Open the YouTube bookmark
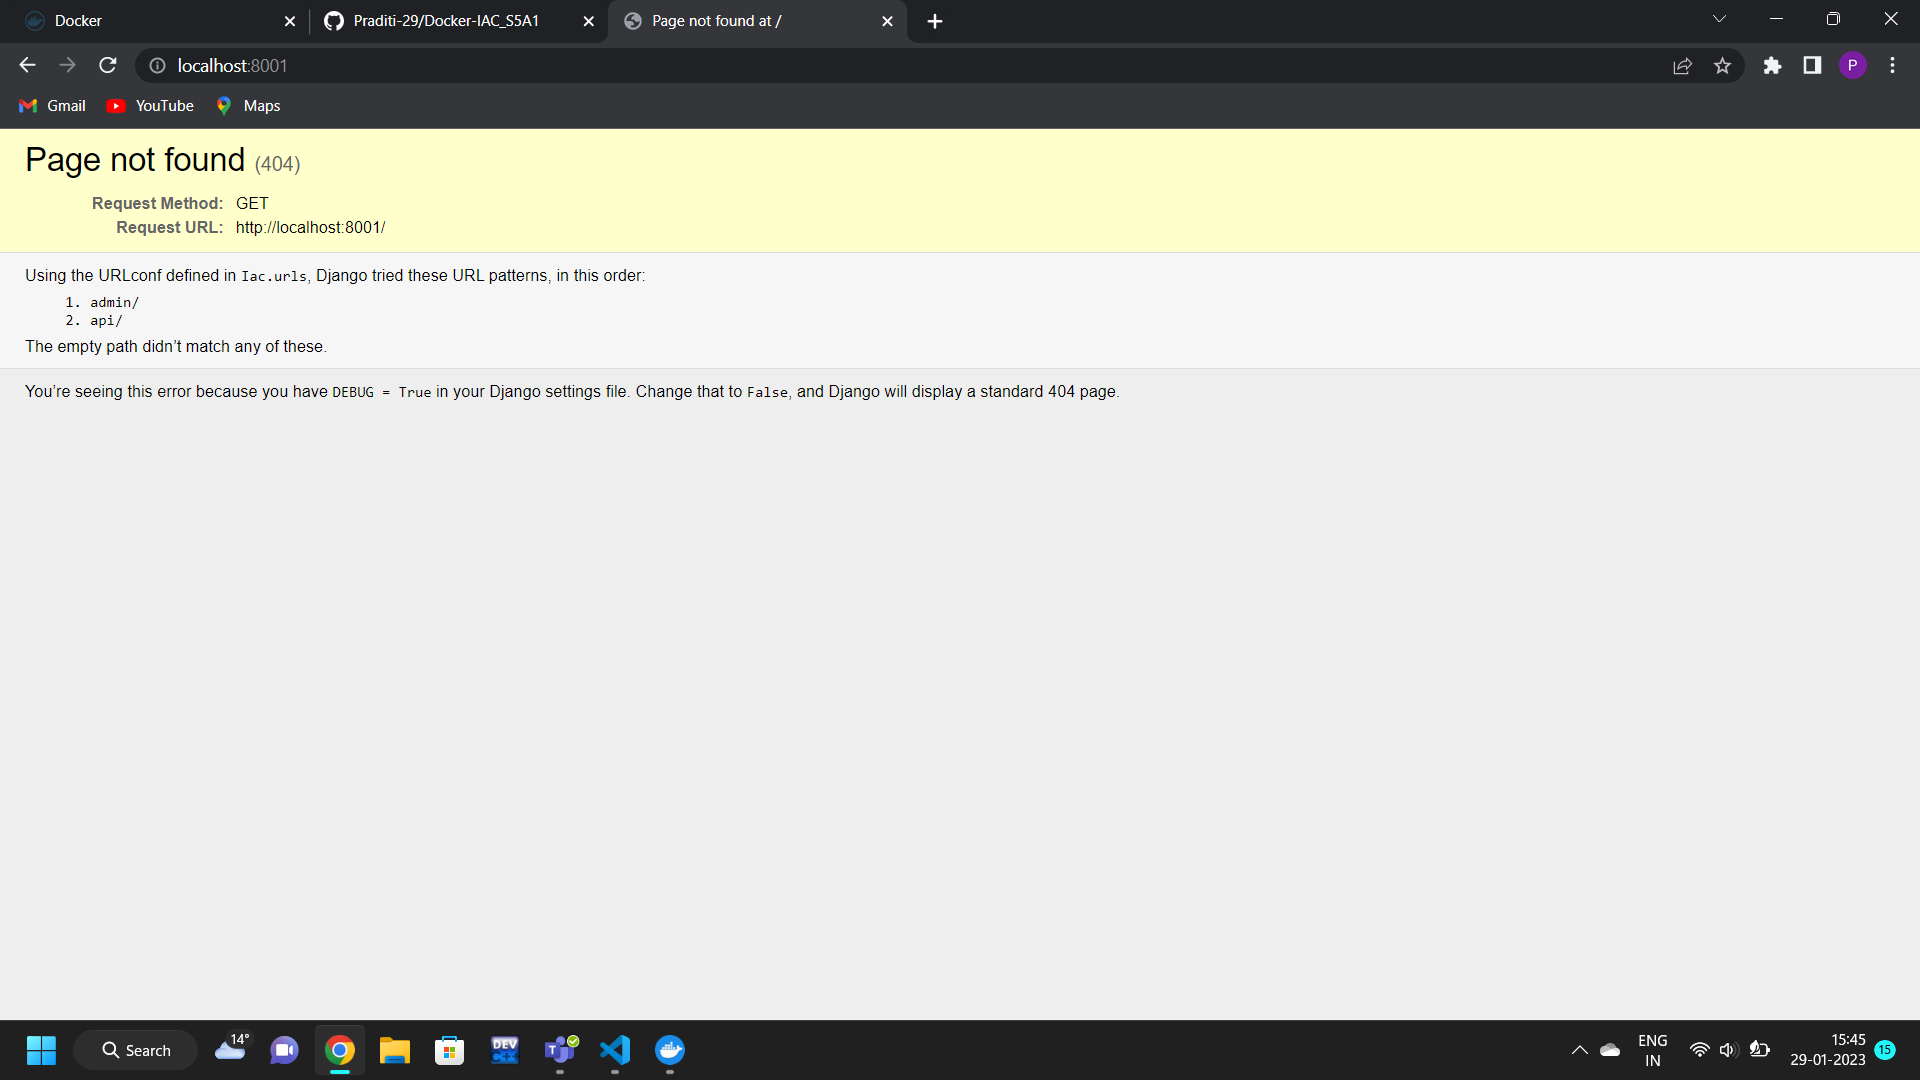1920x1080 pixels. pos(151,106)
